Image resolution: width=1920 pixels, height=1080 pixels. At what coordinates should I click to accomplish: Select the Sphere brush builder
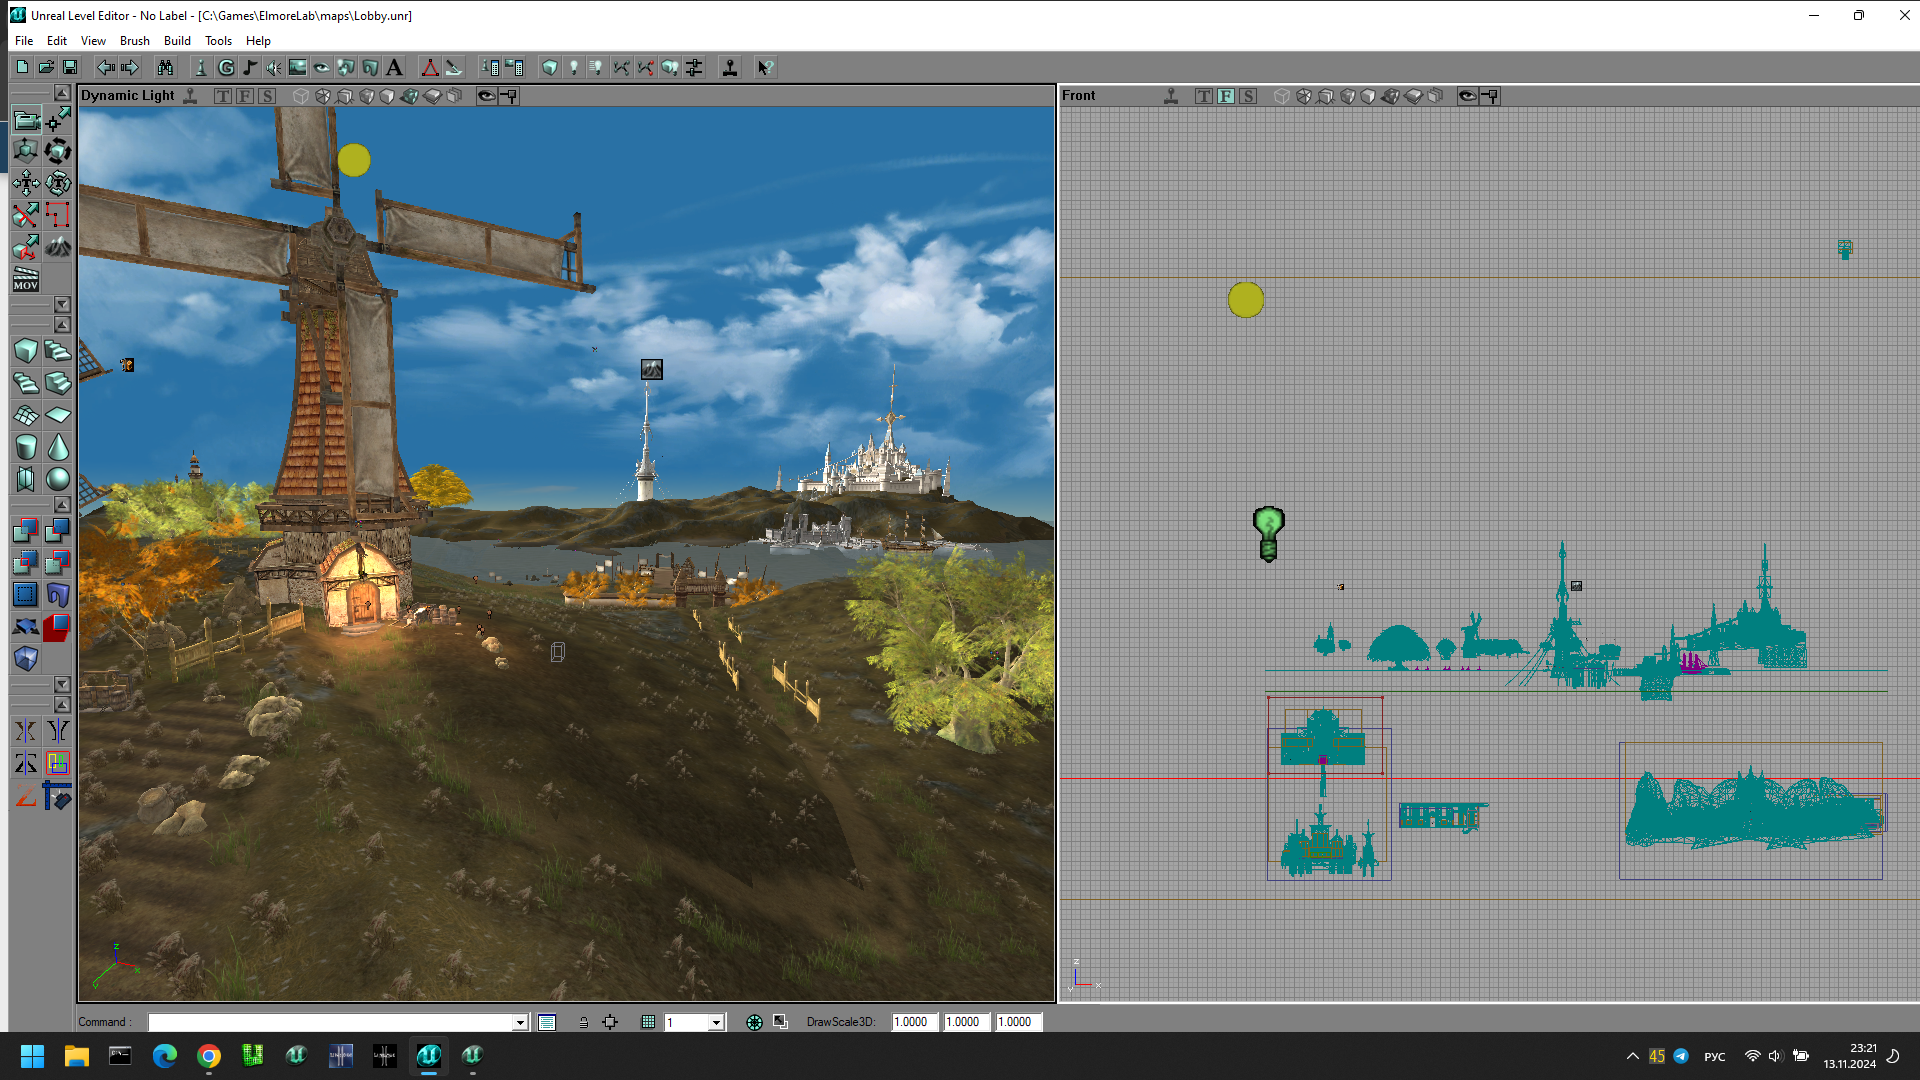(x=58, y=479)
